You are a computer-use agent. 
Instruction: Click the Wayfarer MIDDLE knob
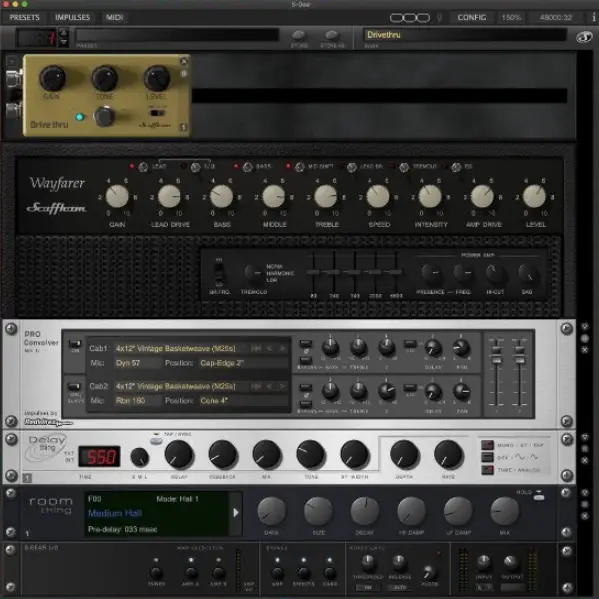click(274, 196)
